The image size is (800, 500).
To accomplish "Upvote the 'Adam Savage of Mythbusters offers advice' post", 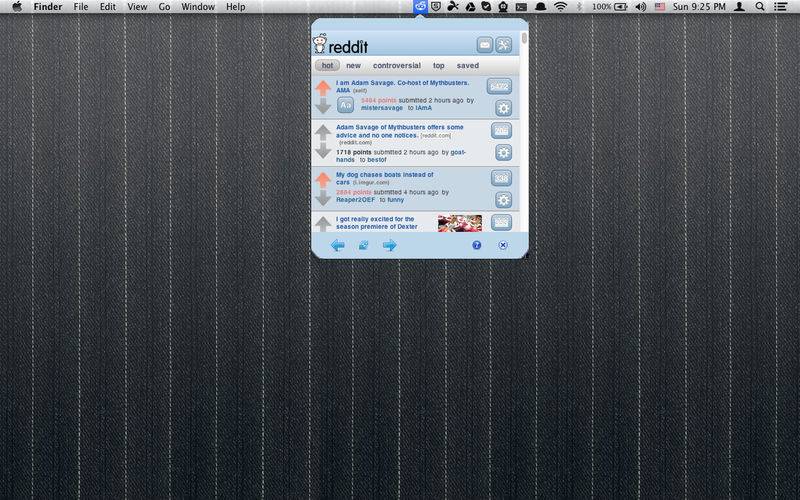I will pos(322,133).
